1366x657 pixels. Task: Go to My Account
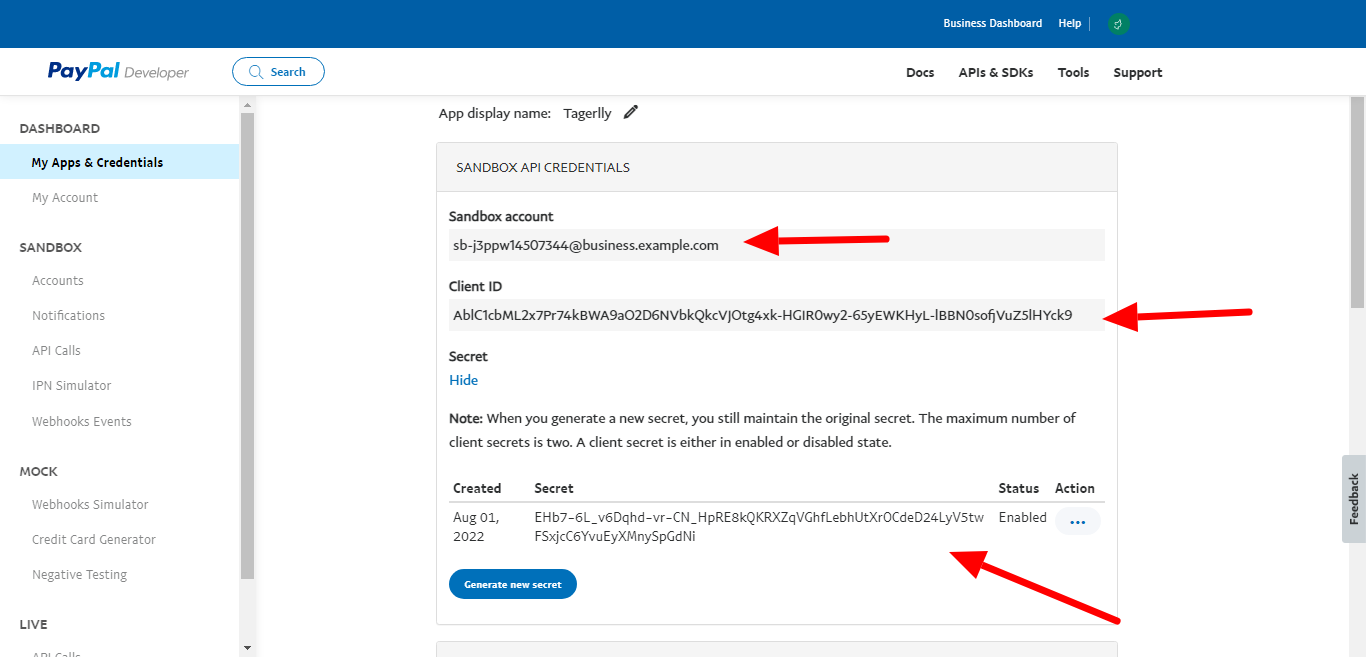(x=65, y=198)
